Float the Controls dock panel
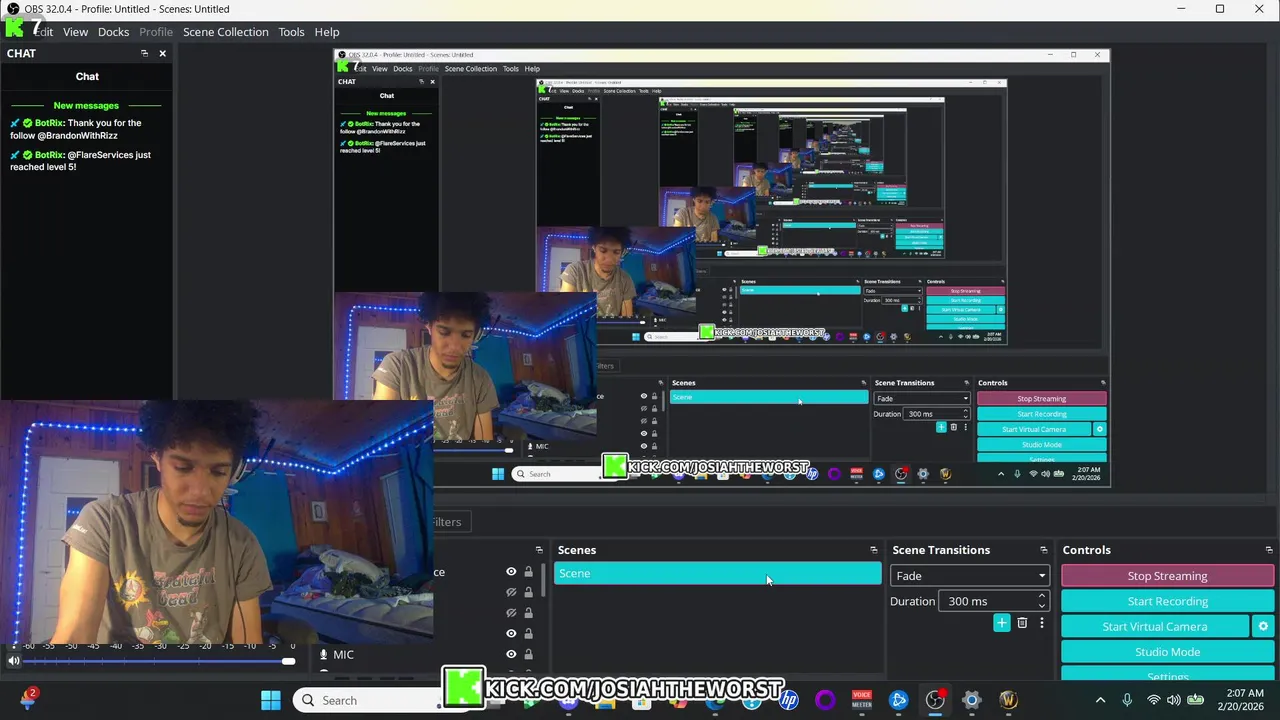Image resolution: width=1280 pixels, height=720 pixels. (1269, 550)
